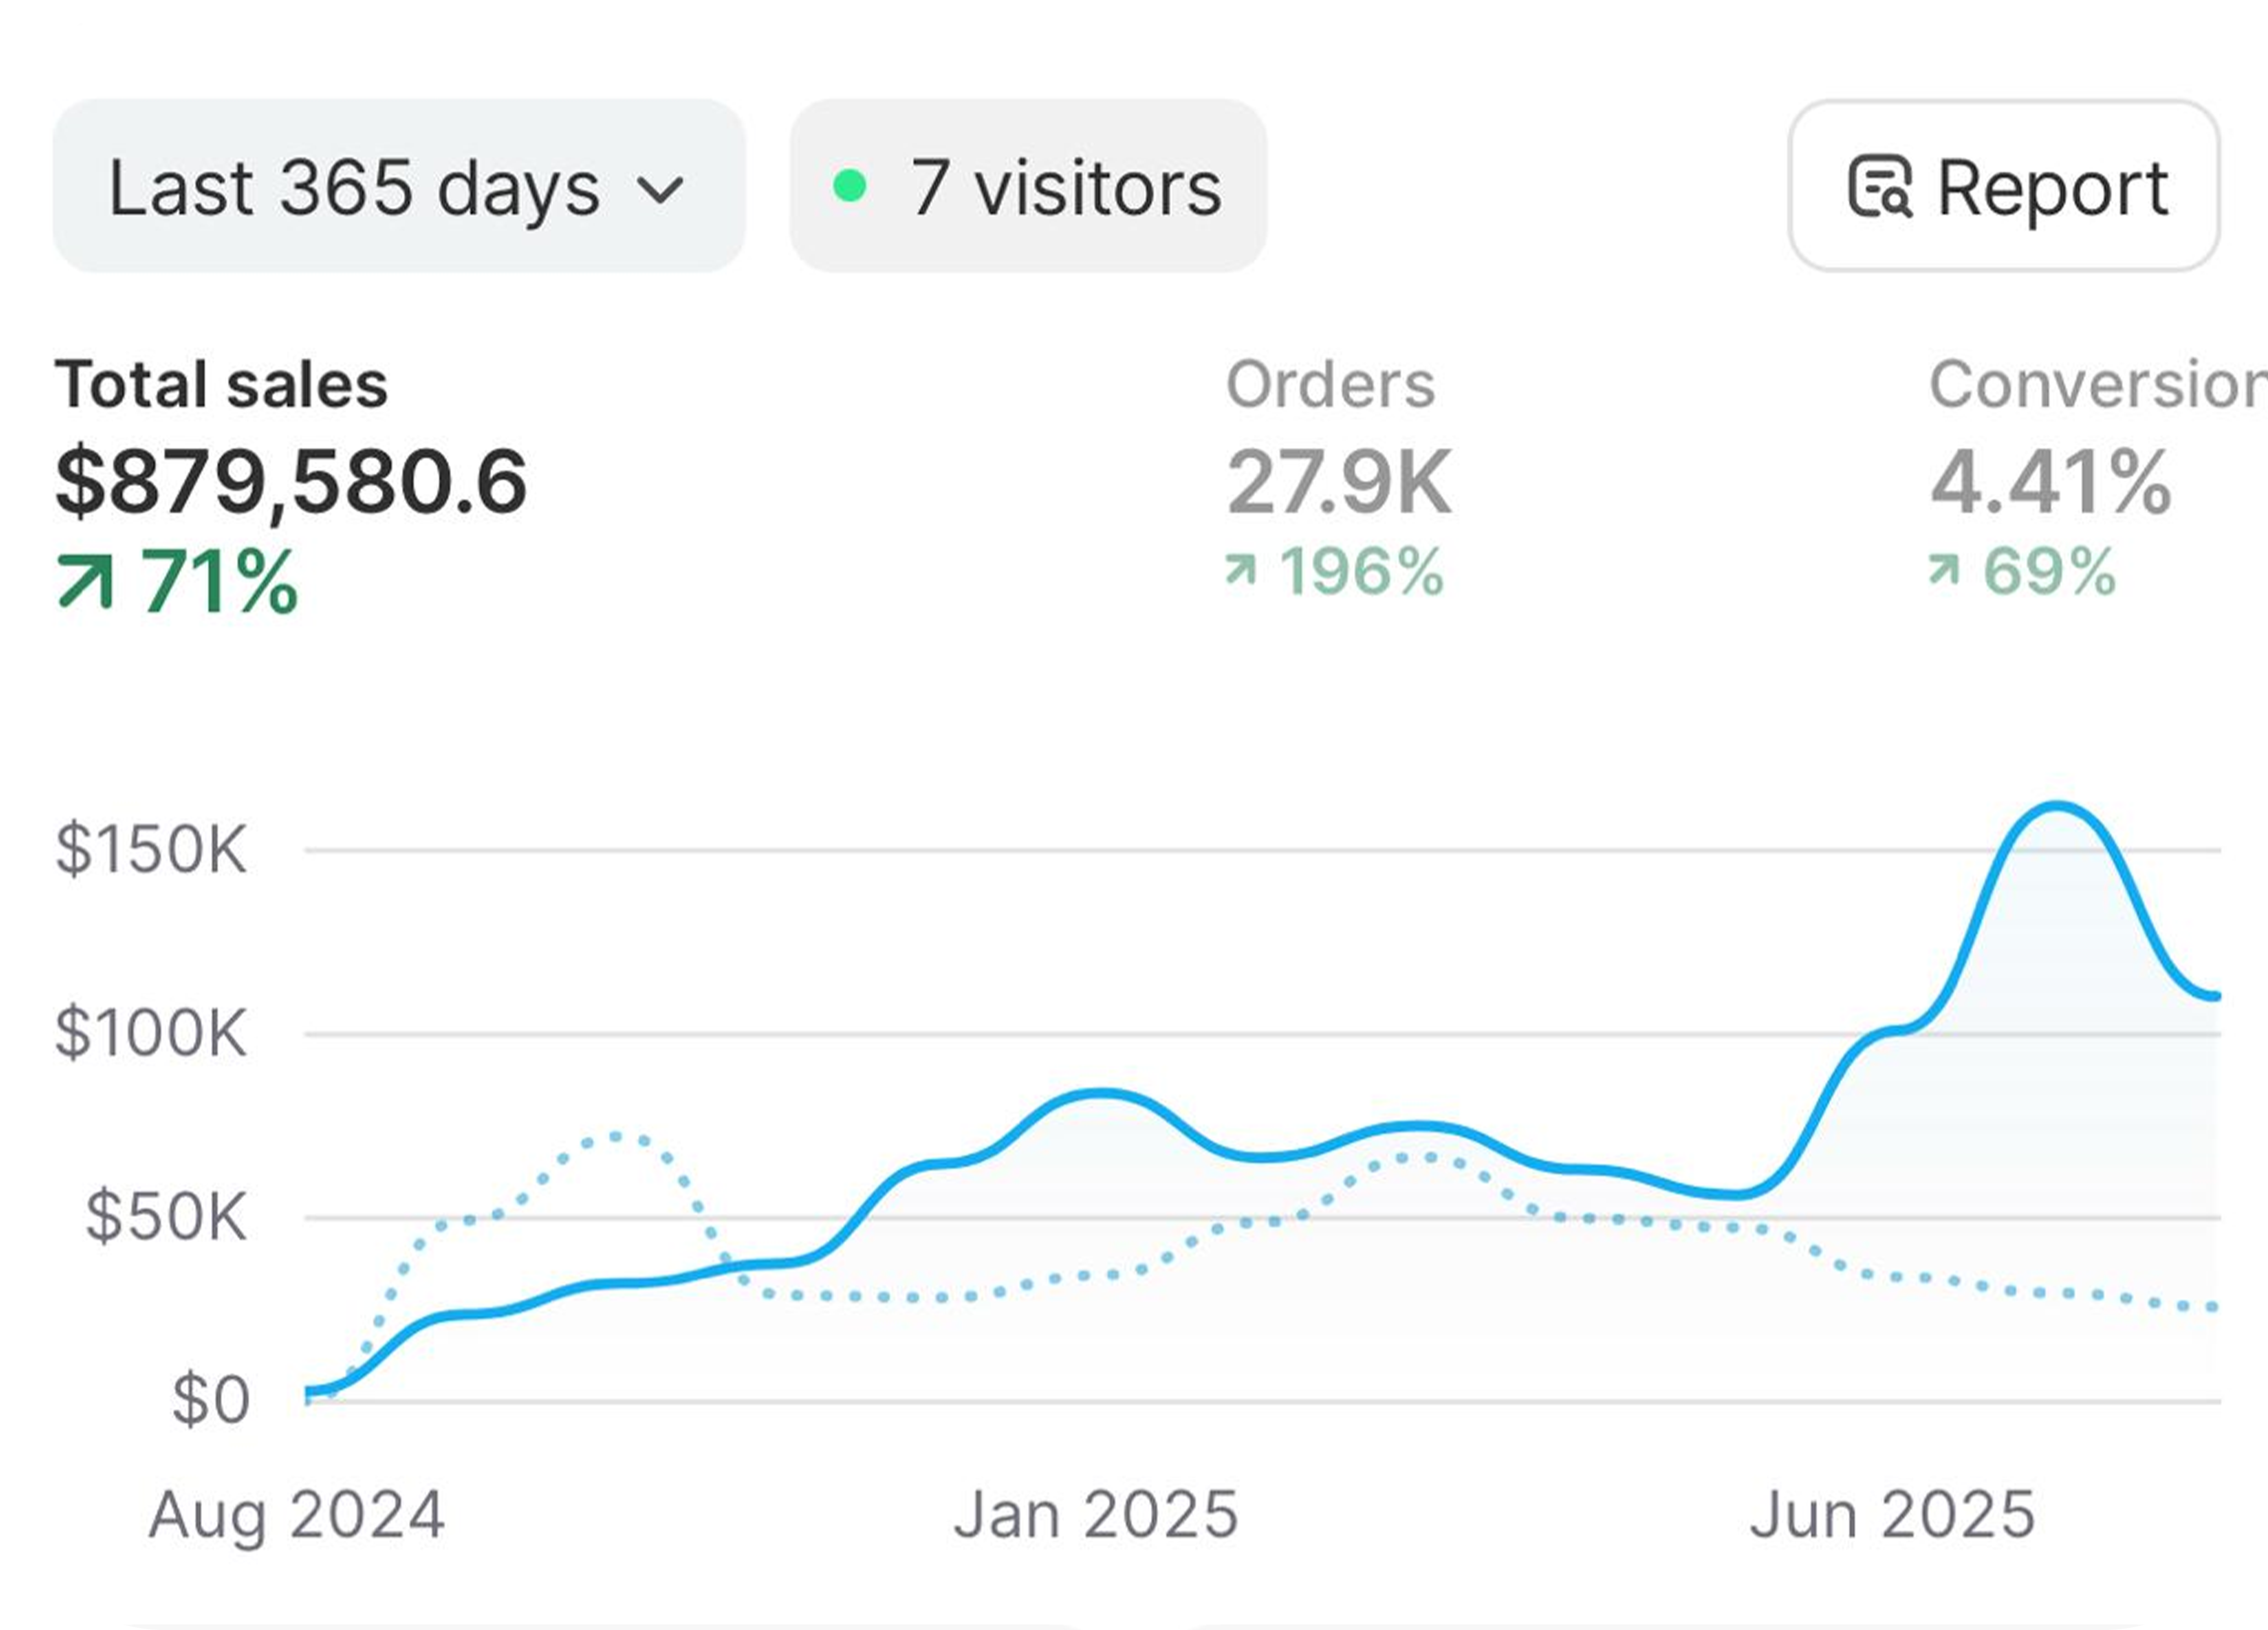The image size is (2268, 1630).
Task: Click the $150K y-axis label
Action: coord(150,850)
